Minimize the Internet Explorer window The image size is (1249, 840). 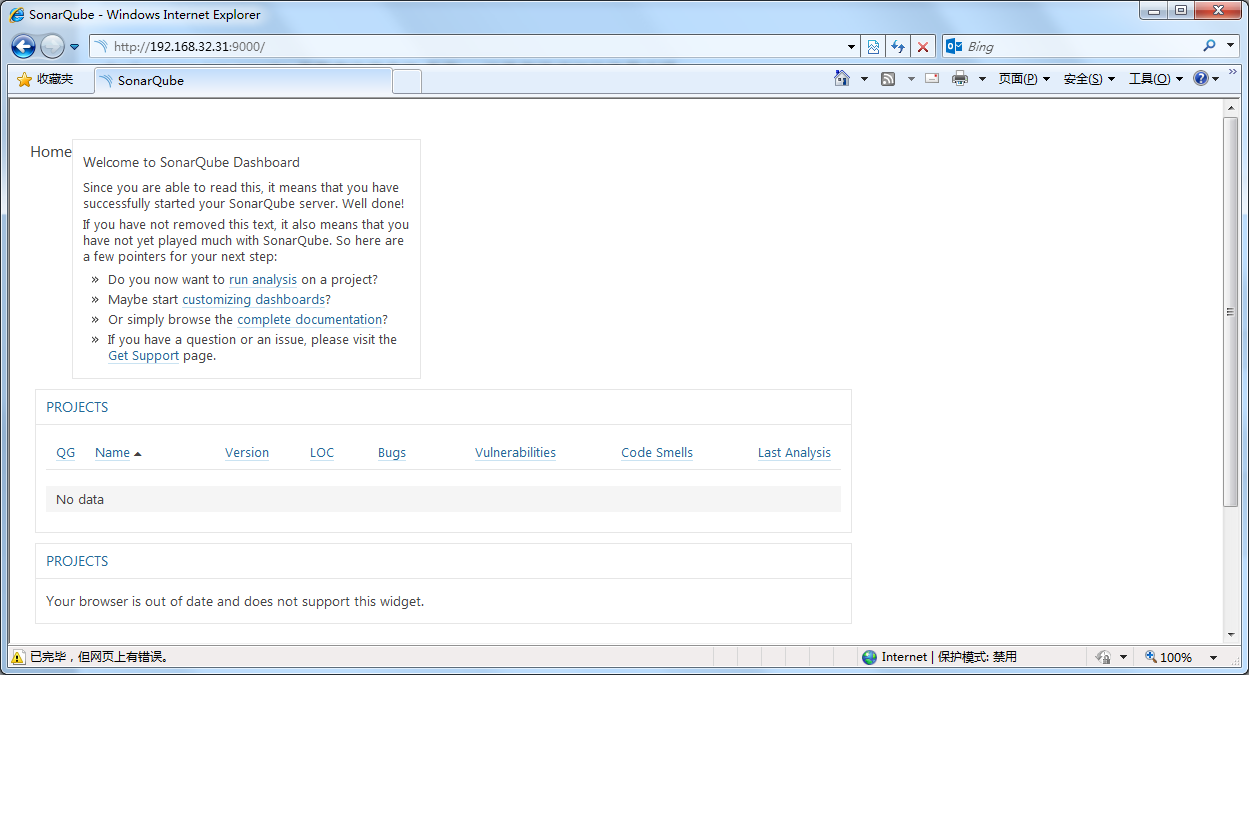pos(1153,10)
